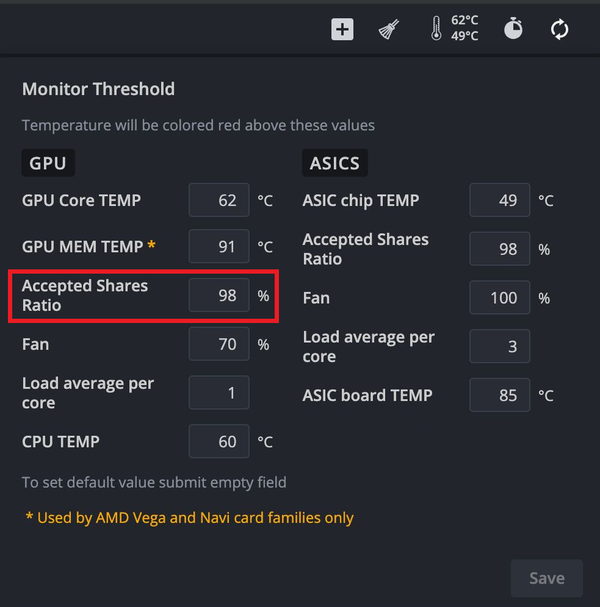
Task: Select the GPU Fan threshold field
Action: (219, 344)
